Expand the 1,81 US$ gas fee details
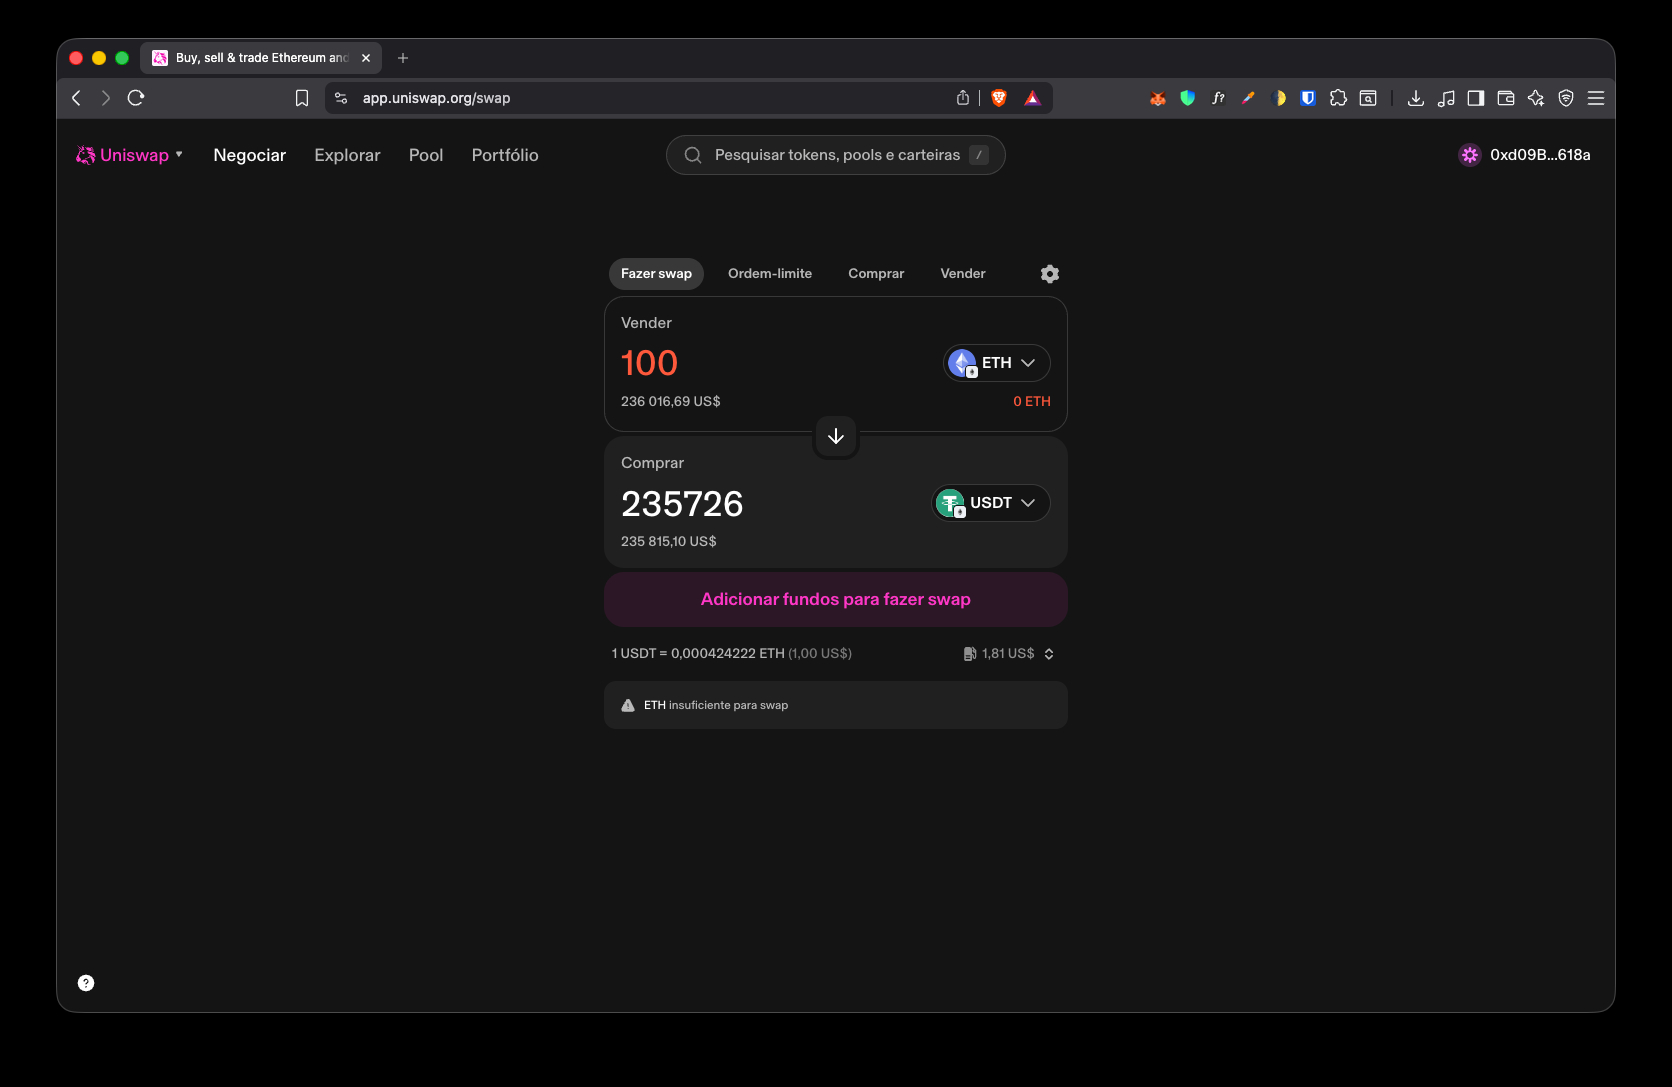This screenshot has width=1672, height=1087. 1009,654
